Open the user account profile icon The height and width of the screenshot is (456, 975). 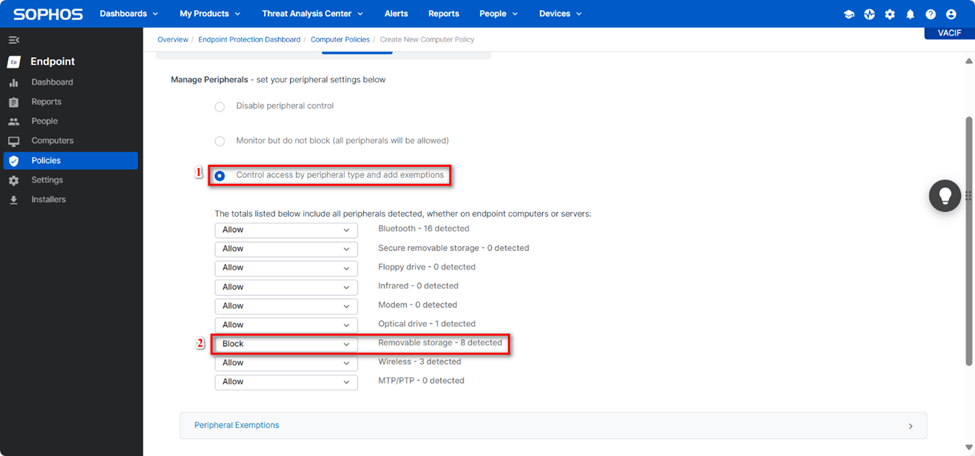coord(951,15)
